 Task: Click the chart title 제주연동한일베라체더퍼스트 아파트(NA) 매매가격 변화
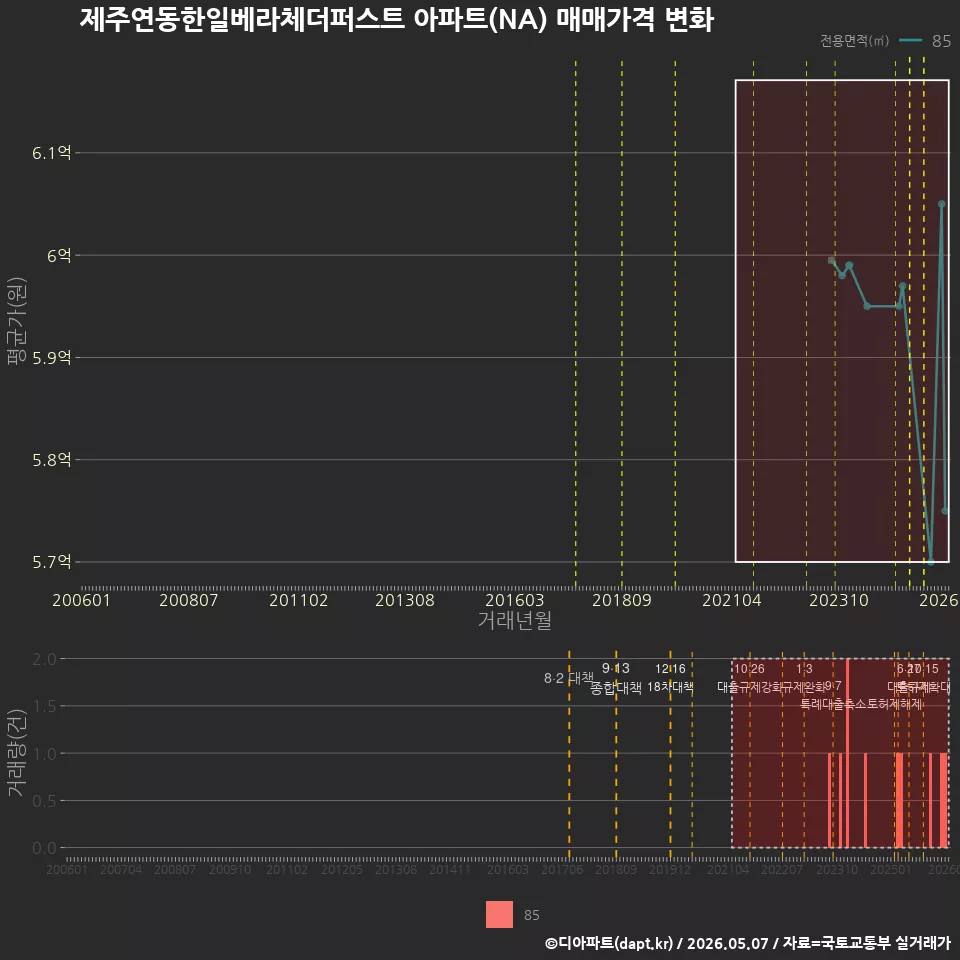point(397,20)
